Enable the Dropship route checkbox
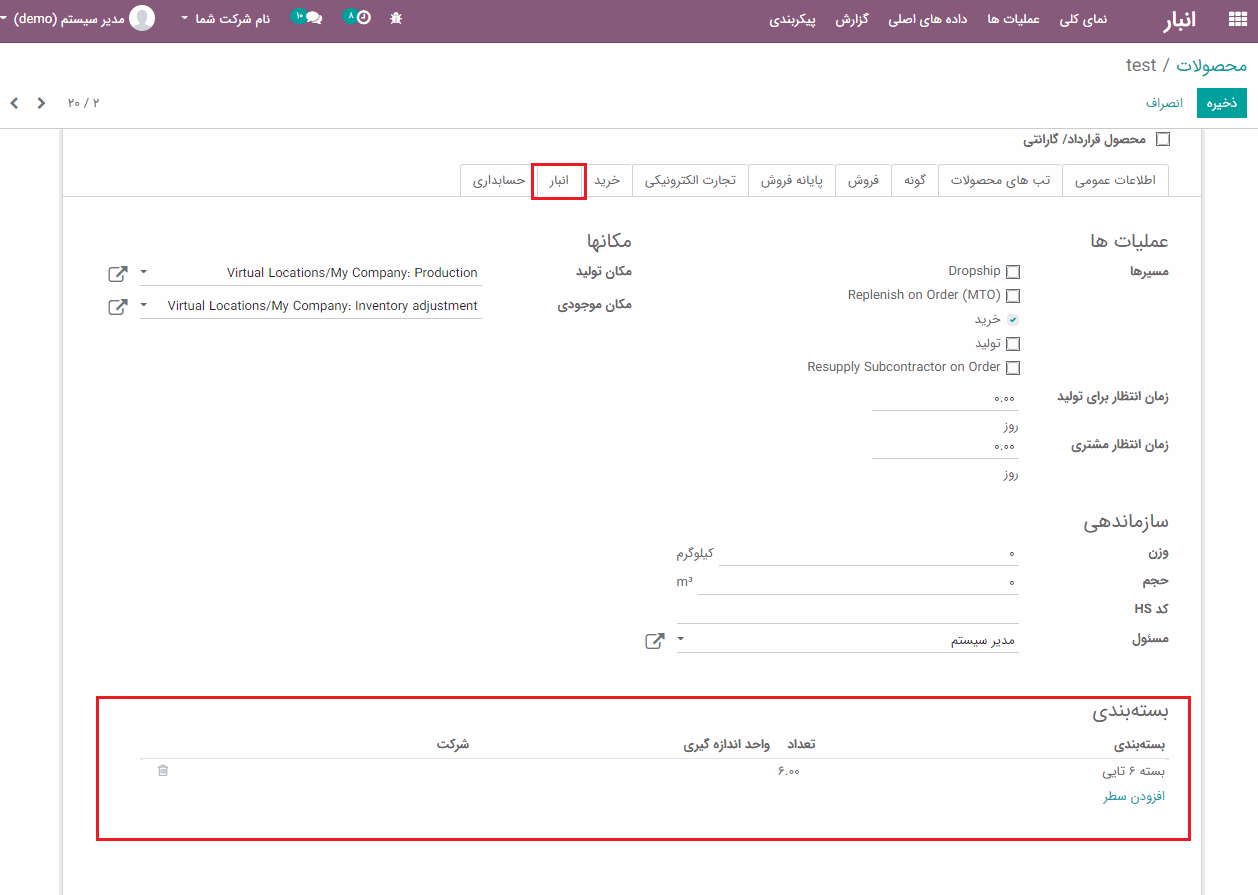Image resolution: width=1258 pixels, height=895 pixels. pos(1013,272)
